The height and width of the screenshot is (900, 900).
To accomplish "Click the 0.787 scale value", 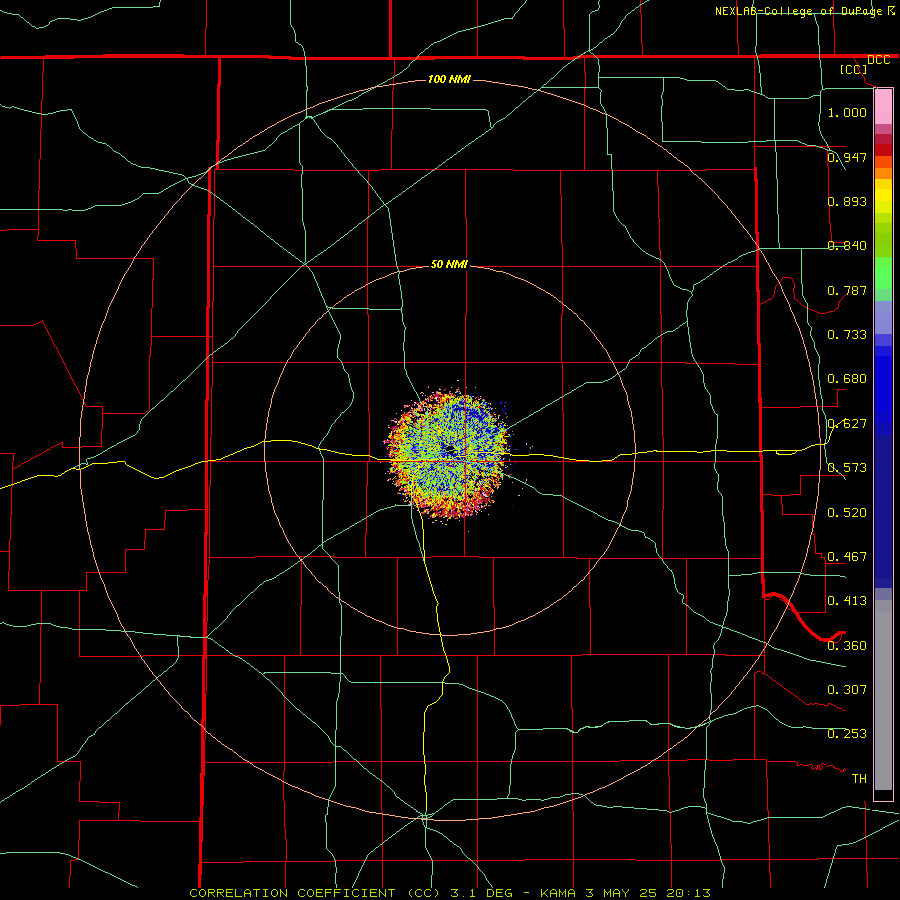I will 847,290.
